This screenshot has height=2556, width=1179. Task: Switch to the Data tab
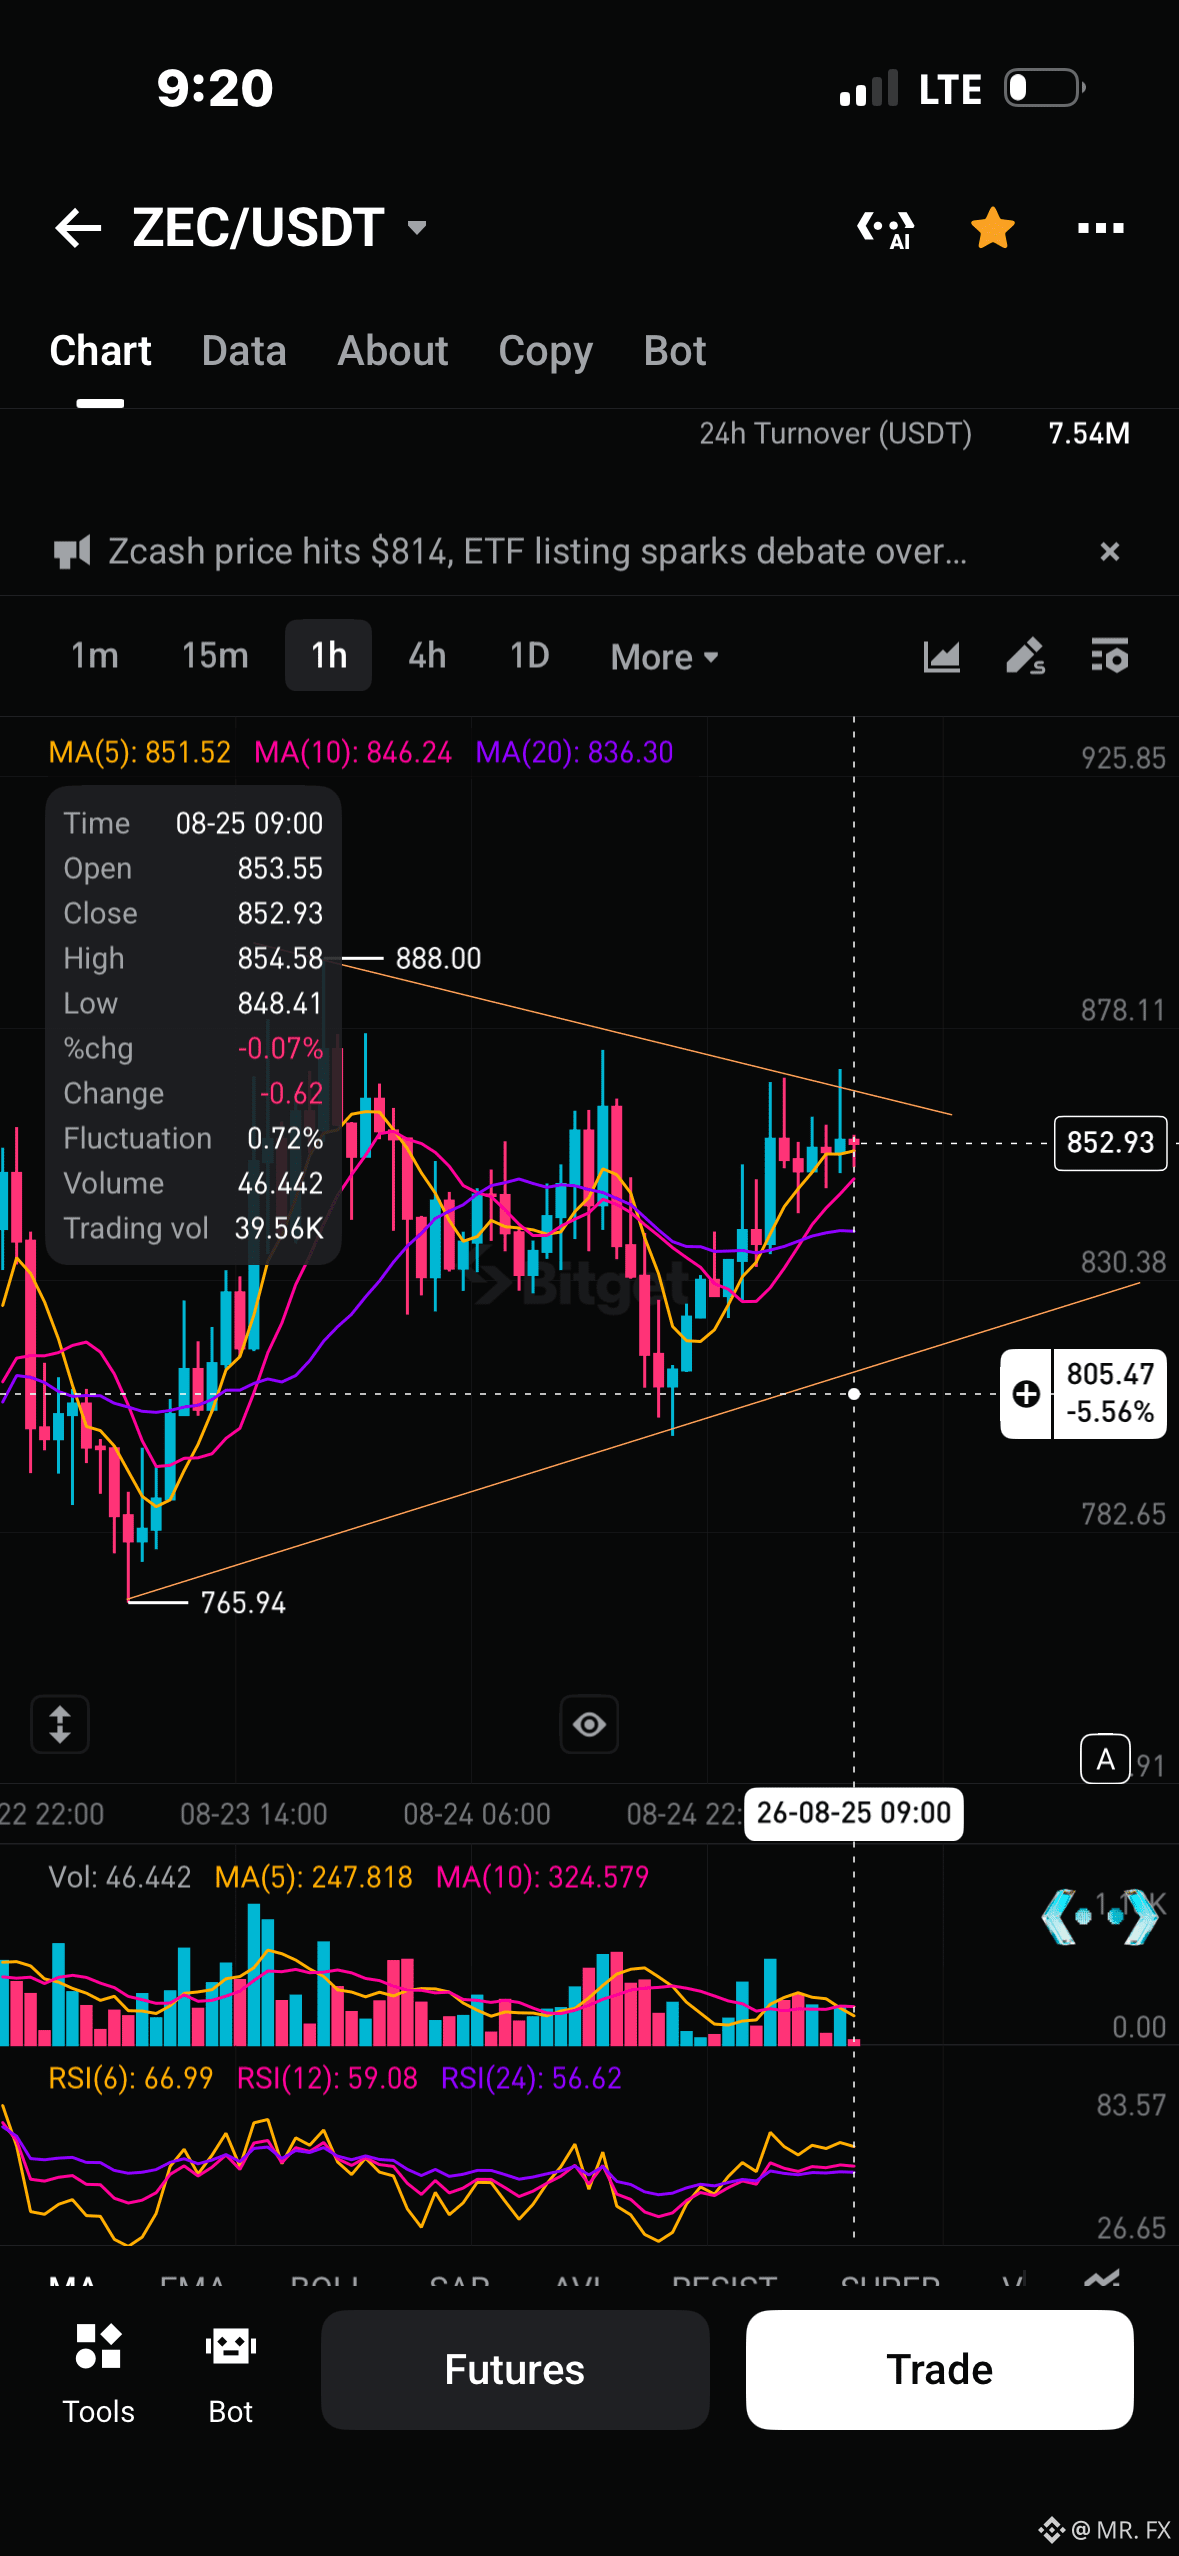pyautogui.click(x=244, y=351)
